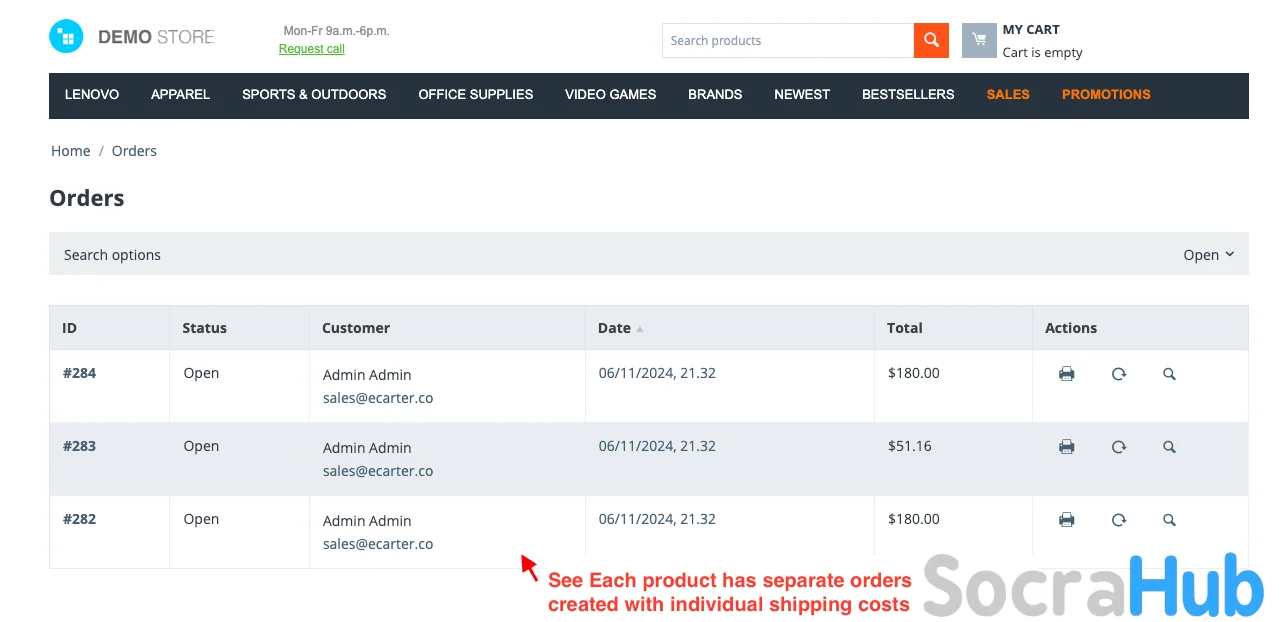Open magnifier icon for order #282
The height and width of the screenshot is (622, 1288).
click(x=1169, y=520)
